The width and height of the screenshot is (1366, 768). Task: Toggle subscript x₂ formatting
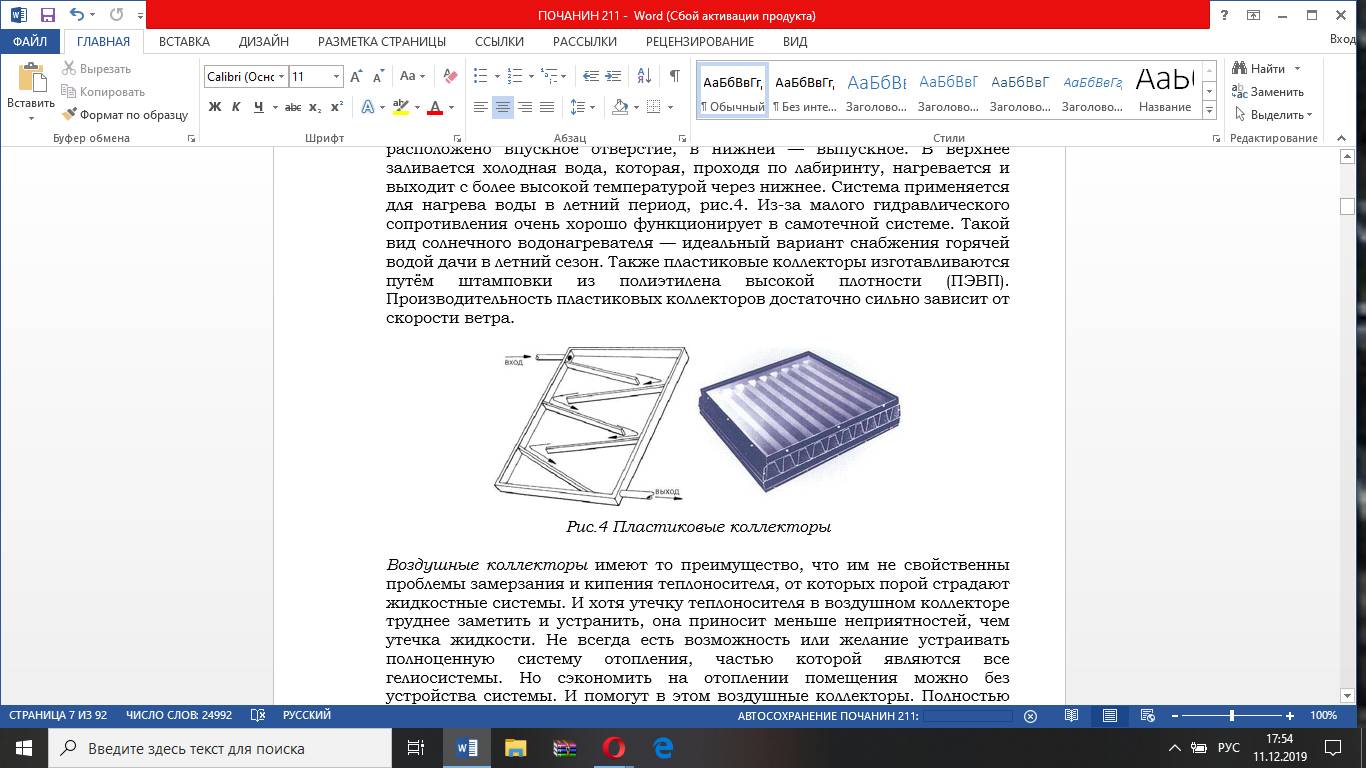click(x=315, y=107)
